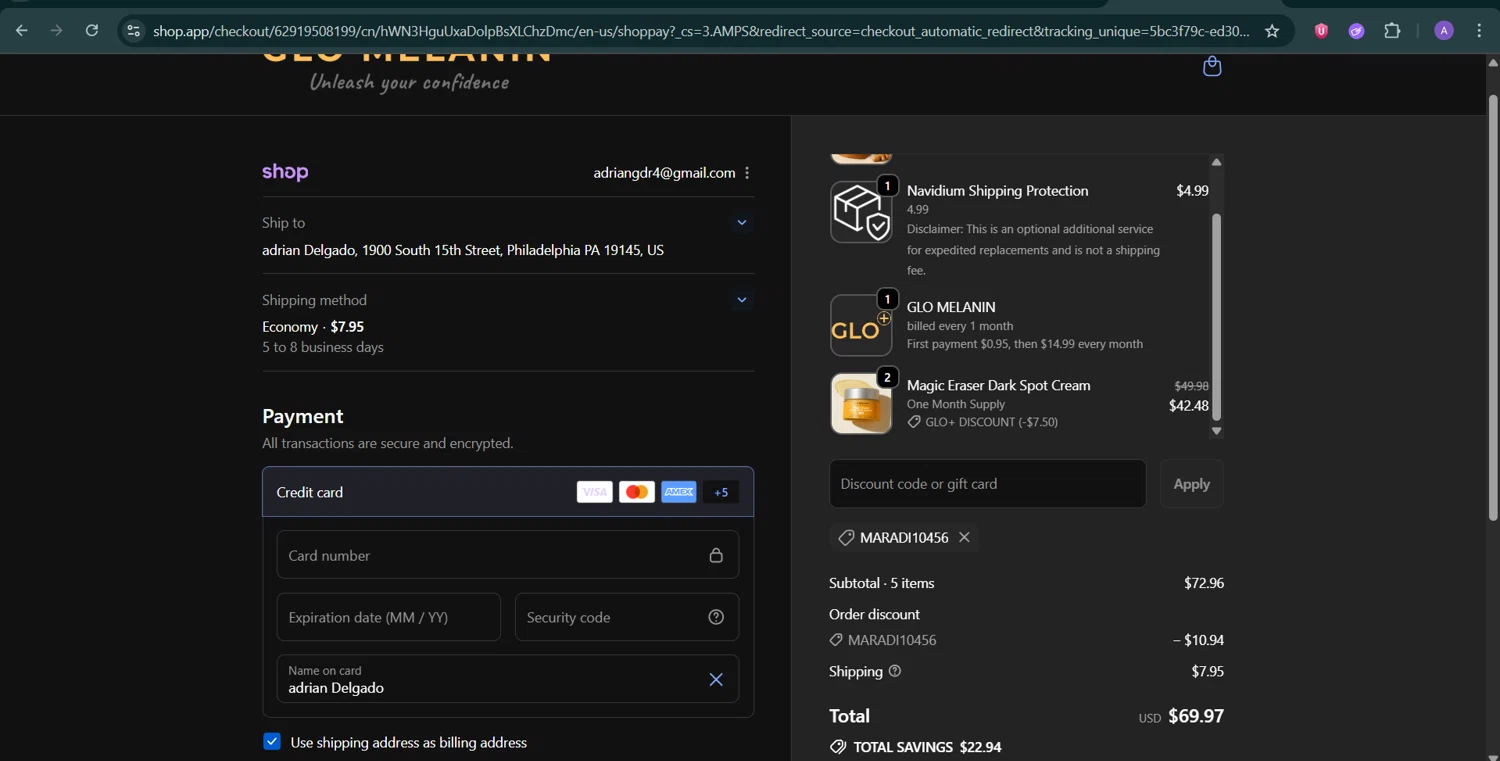
Task: Click the browser address bar URL
Action: [701, 31]
